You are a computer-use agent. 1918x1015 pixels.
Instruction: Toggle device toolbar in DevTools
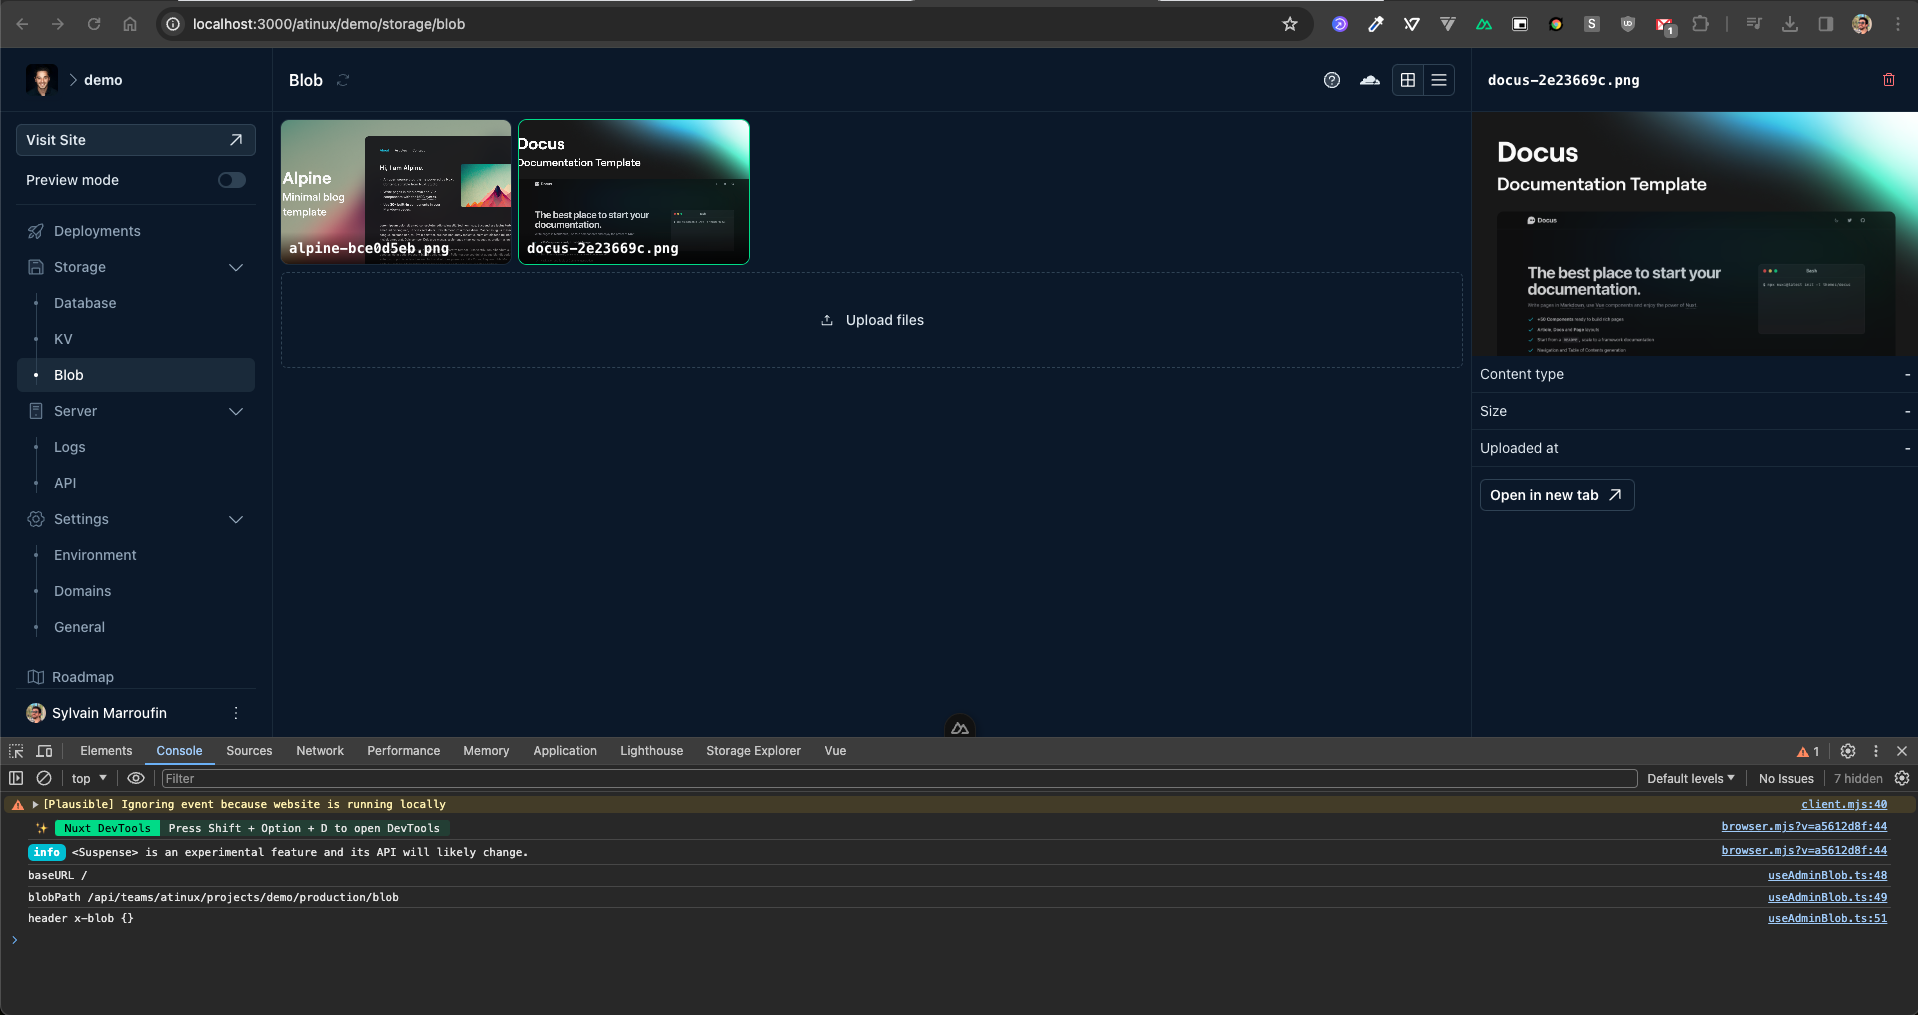coord(44,751)
